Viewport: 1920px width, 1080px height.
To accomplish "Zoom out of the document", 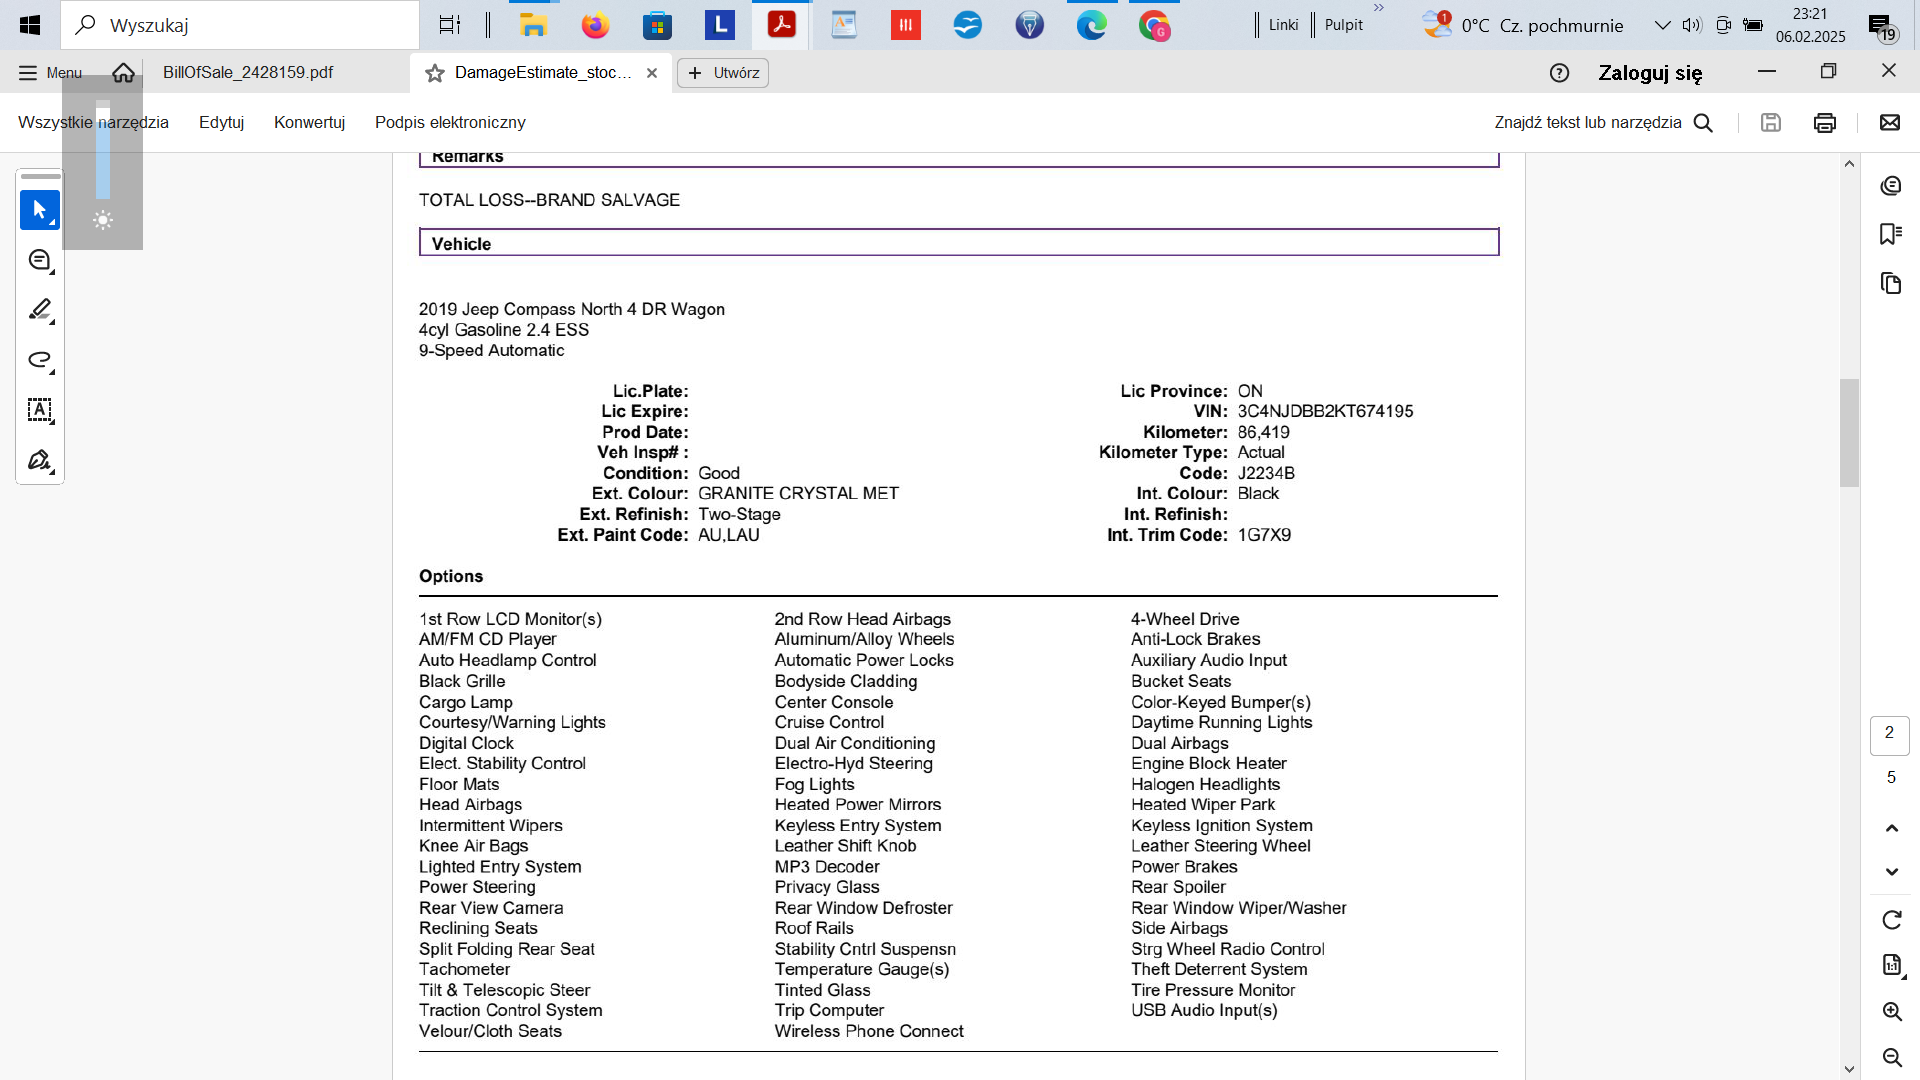I will pyautogui.click(x=1891, y=1057).
